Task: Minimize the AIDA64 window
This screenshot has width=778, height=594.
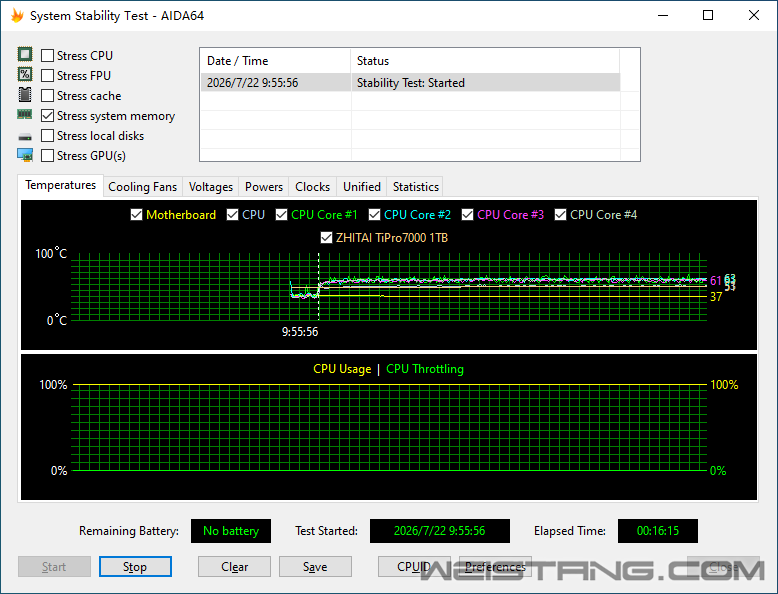Action: click(663, 15)
